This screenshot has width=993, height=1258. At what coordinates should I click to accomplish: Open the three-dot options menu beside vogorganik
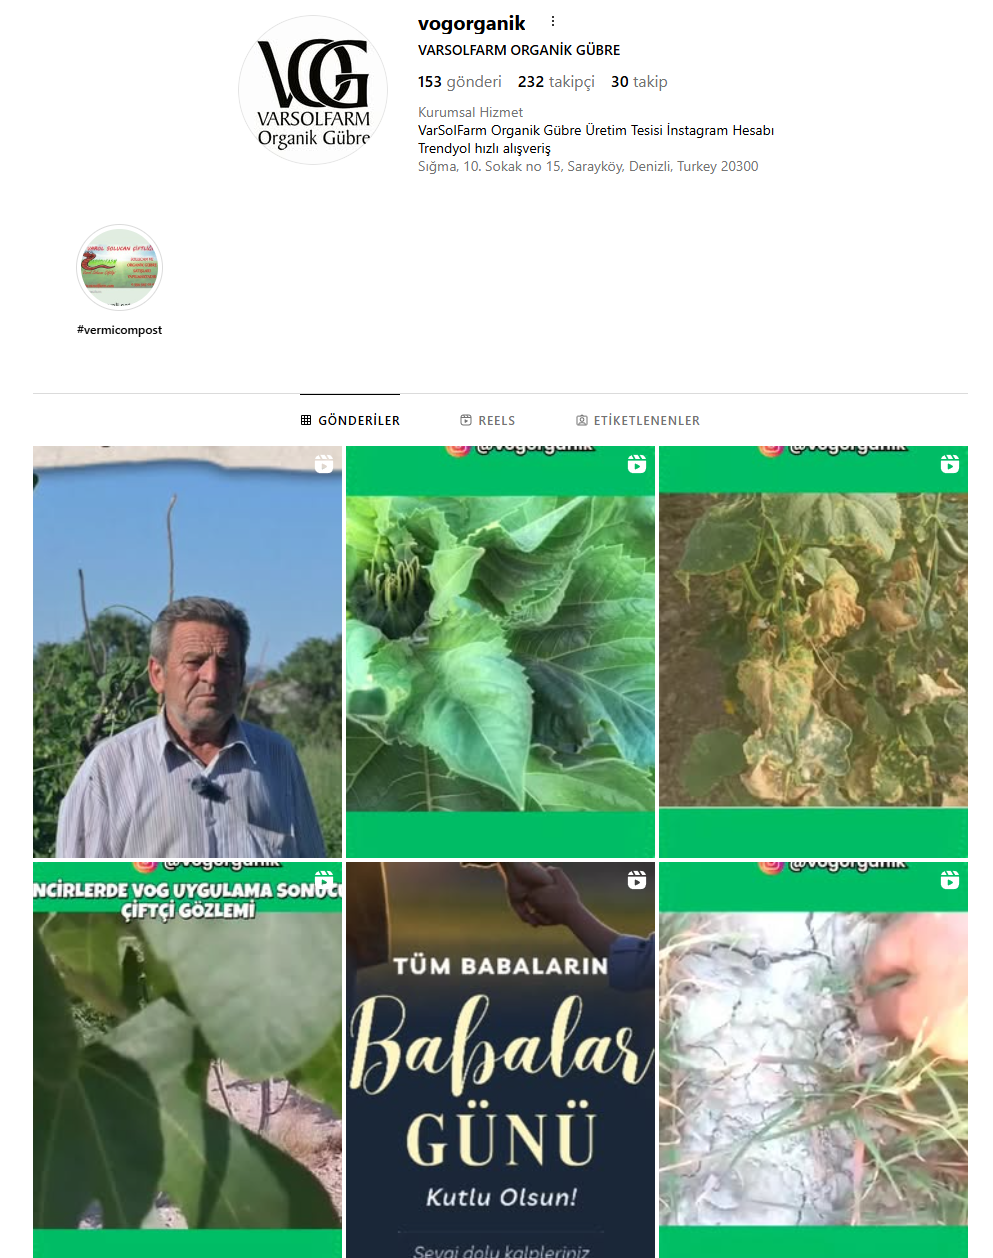553,22
